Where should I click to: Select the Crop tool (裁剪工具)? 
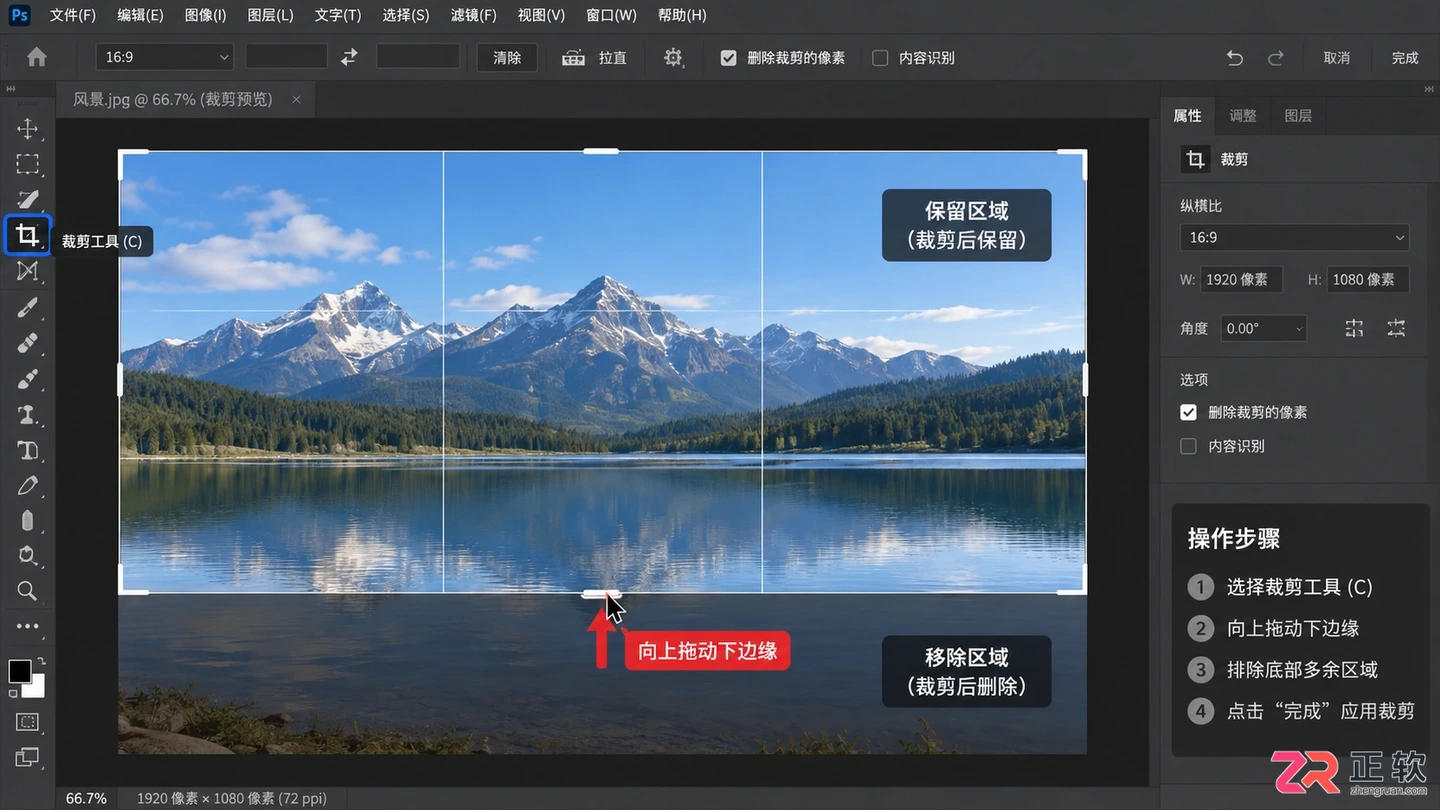click(x=27, y=236)
